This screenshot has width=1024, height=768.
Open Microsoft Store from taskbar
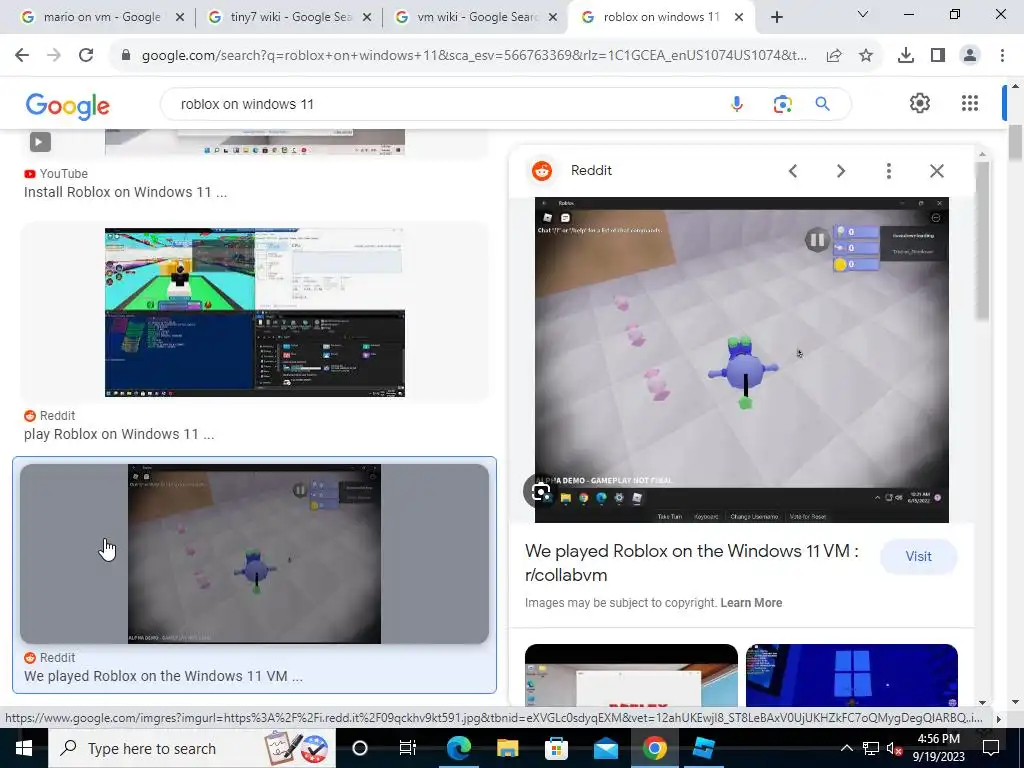[x=556, y=748]
